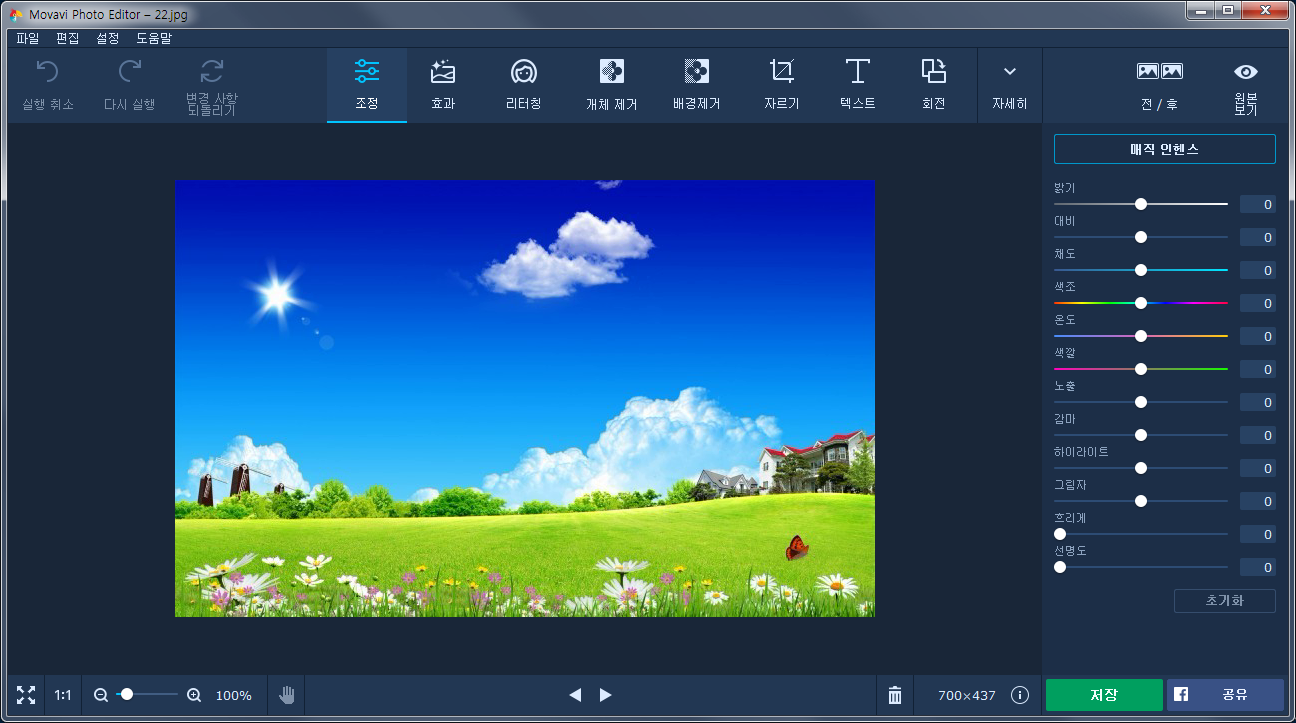
Task: Click the 선명도 value input field
Action: 1258,567
